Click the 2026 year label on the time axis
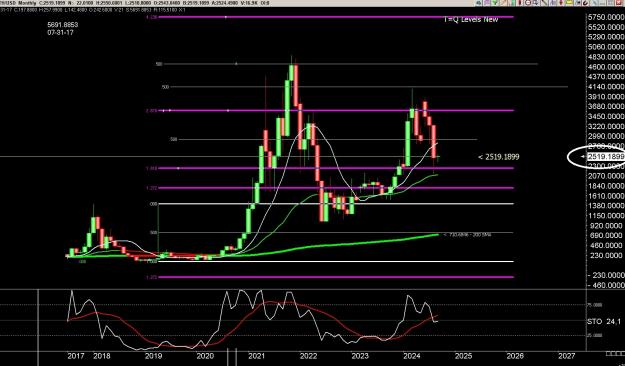625x366 pixels. (x=515, y=356)
